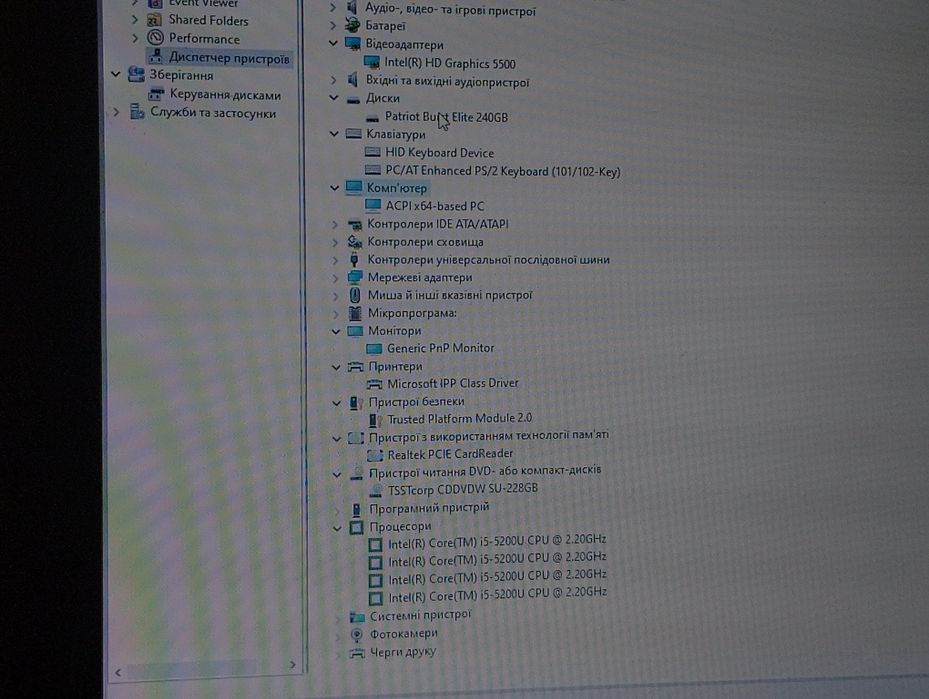Click left pane scroll-right arrow
This screenshot has height=699, width=929.
pyautogui.click(x=293, y=665)
